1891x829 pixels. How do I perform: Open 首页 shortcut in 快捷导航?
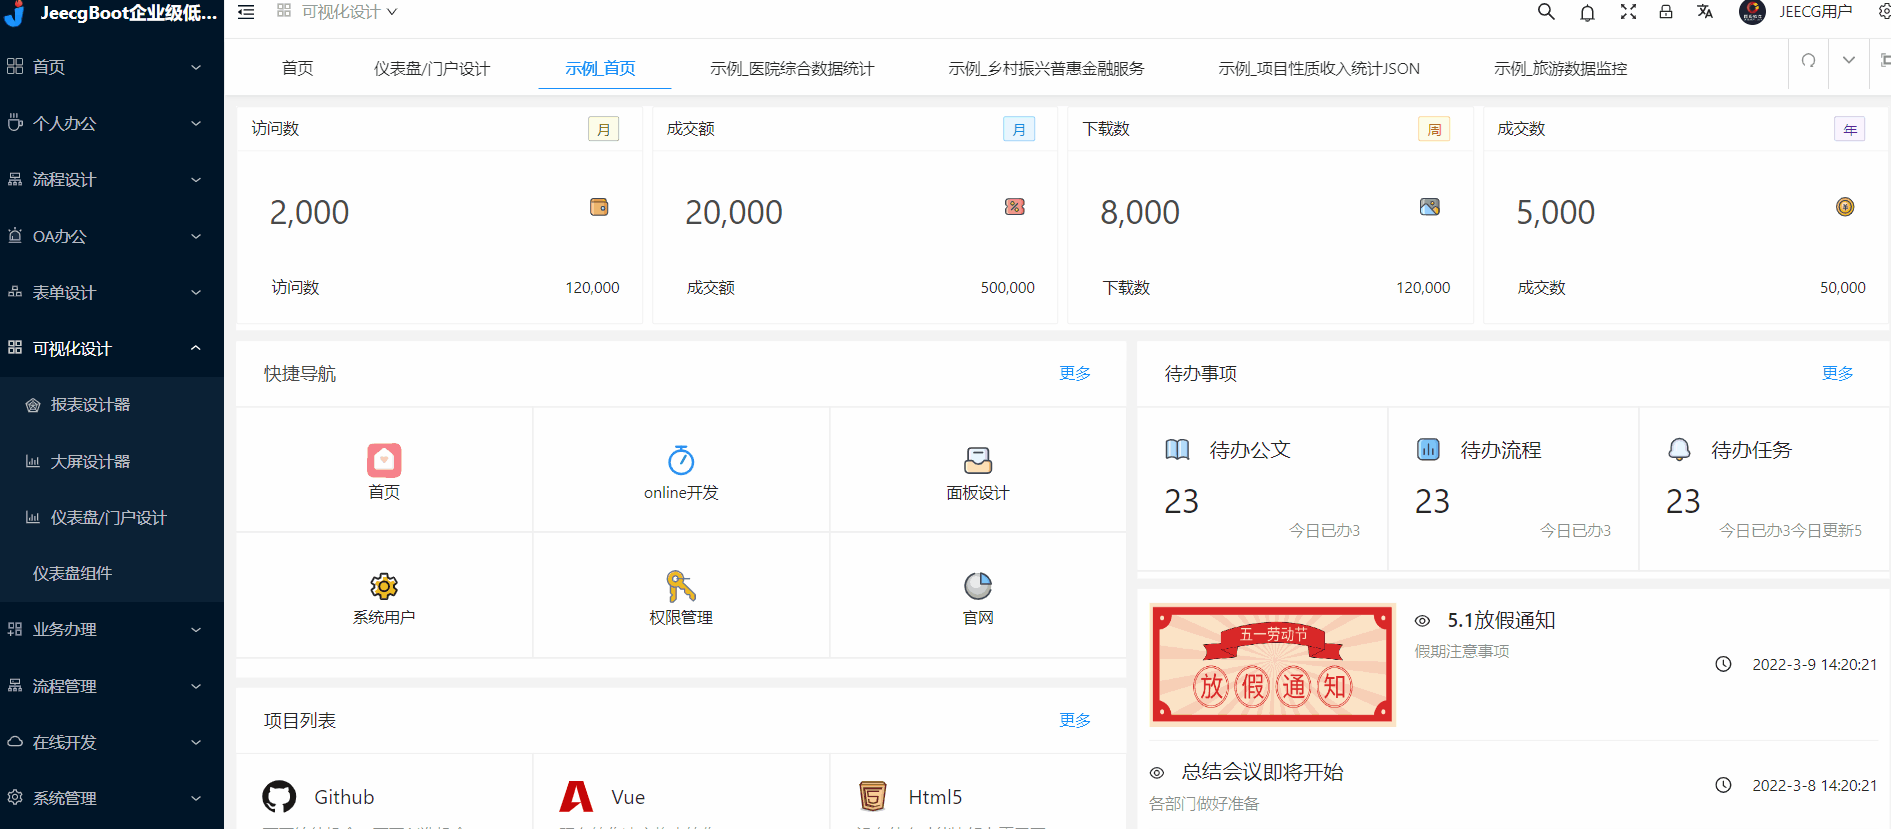(x=384, y=471)
